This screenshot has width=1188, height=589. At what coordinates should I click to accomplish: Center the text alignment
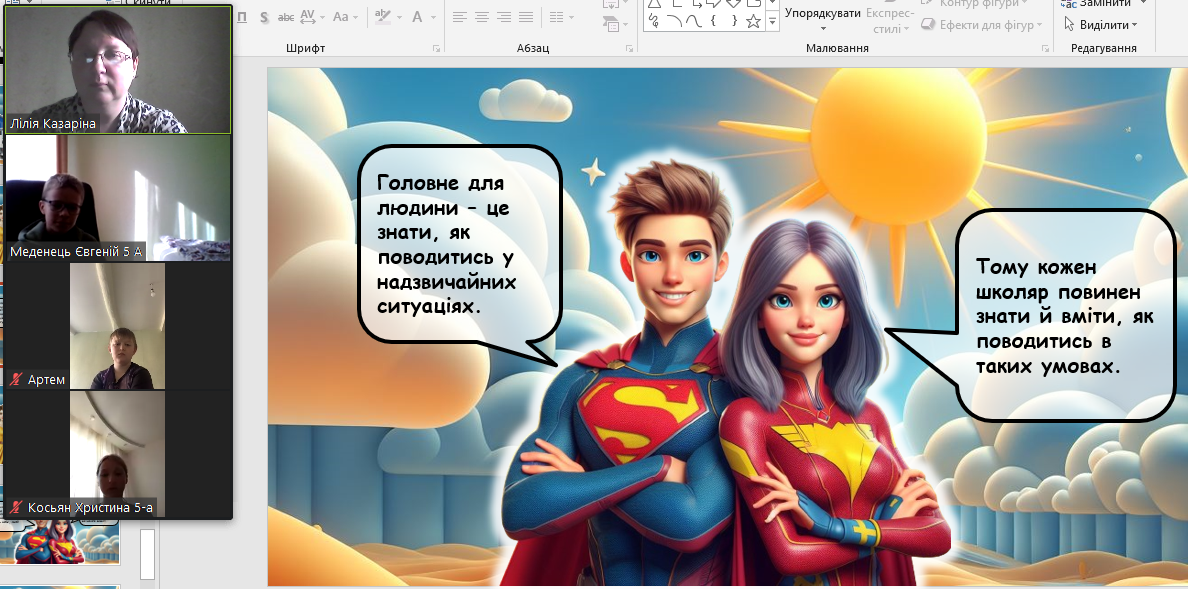pyautogui.click(x=481, y=17)
